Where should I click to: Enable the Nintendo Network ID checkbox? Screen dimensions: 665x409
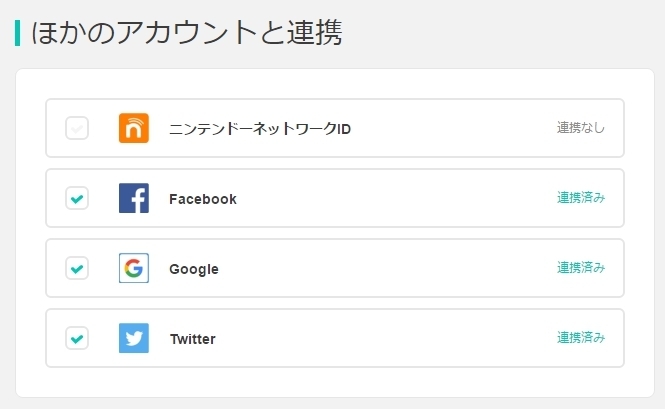tap(77, 128)
